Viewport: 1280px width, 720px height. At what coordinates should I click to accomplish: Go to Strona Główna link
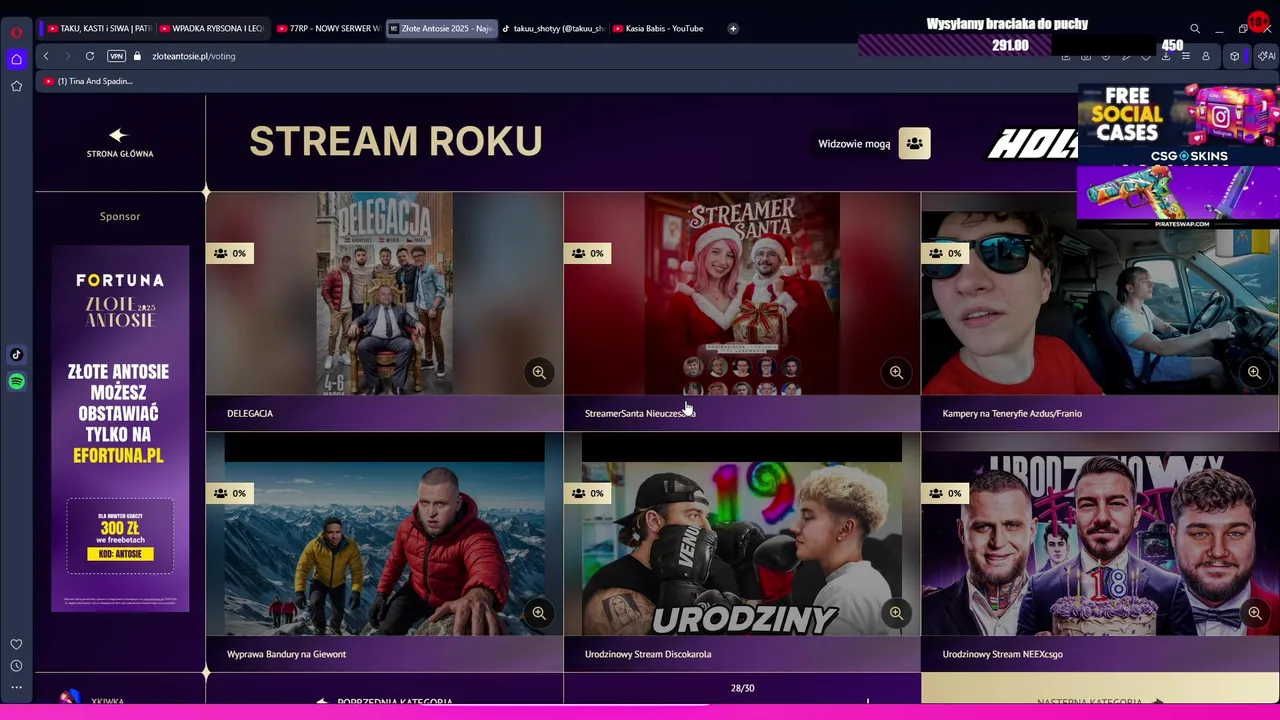point(119,143)
